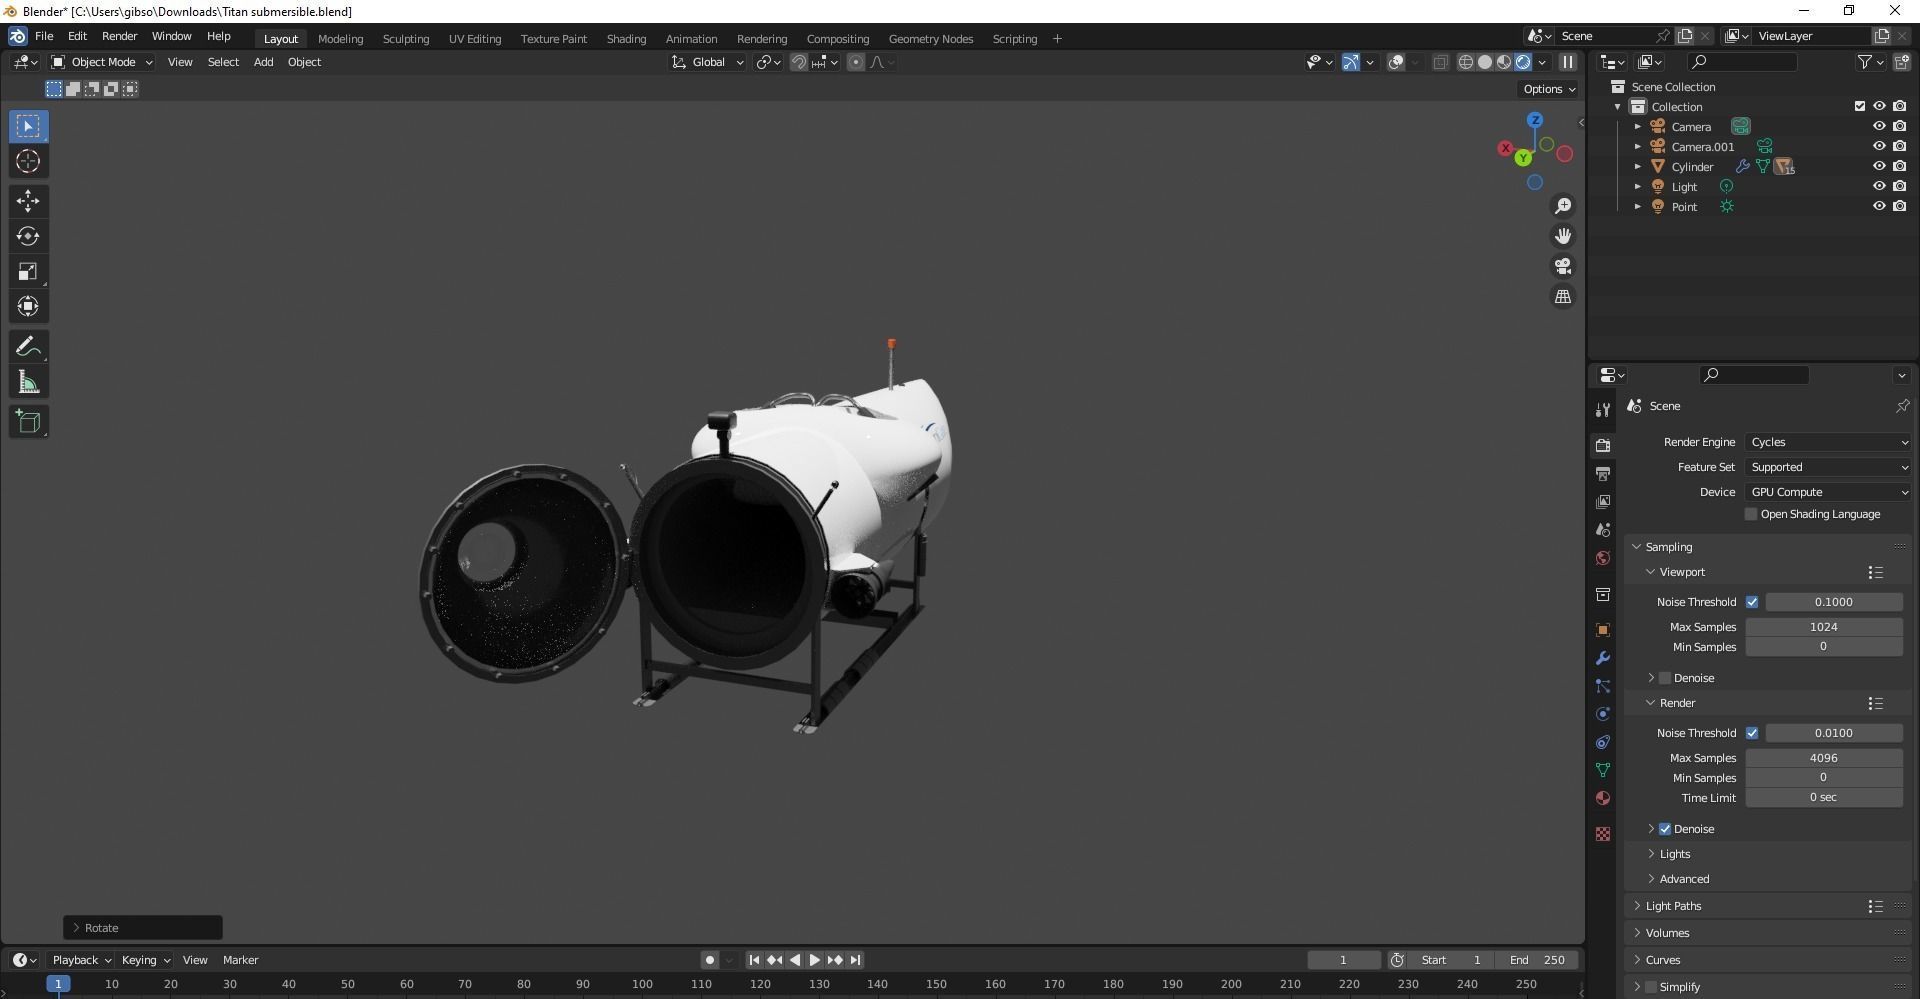The height and width of the screenshot is (999, 1920).
Task: Select the Measure tool
Action: pyautogui.click(x=28, y=382)
